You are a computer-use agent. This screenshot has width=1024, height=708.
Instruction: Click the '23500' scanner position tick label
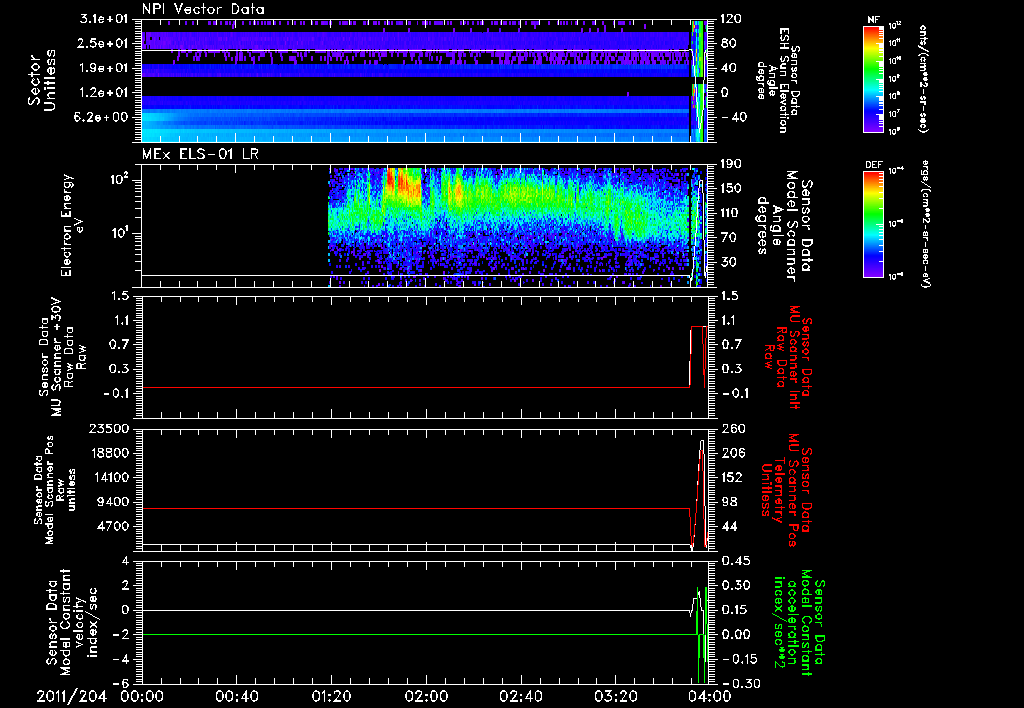coord(110,429)
